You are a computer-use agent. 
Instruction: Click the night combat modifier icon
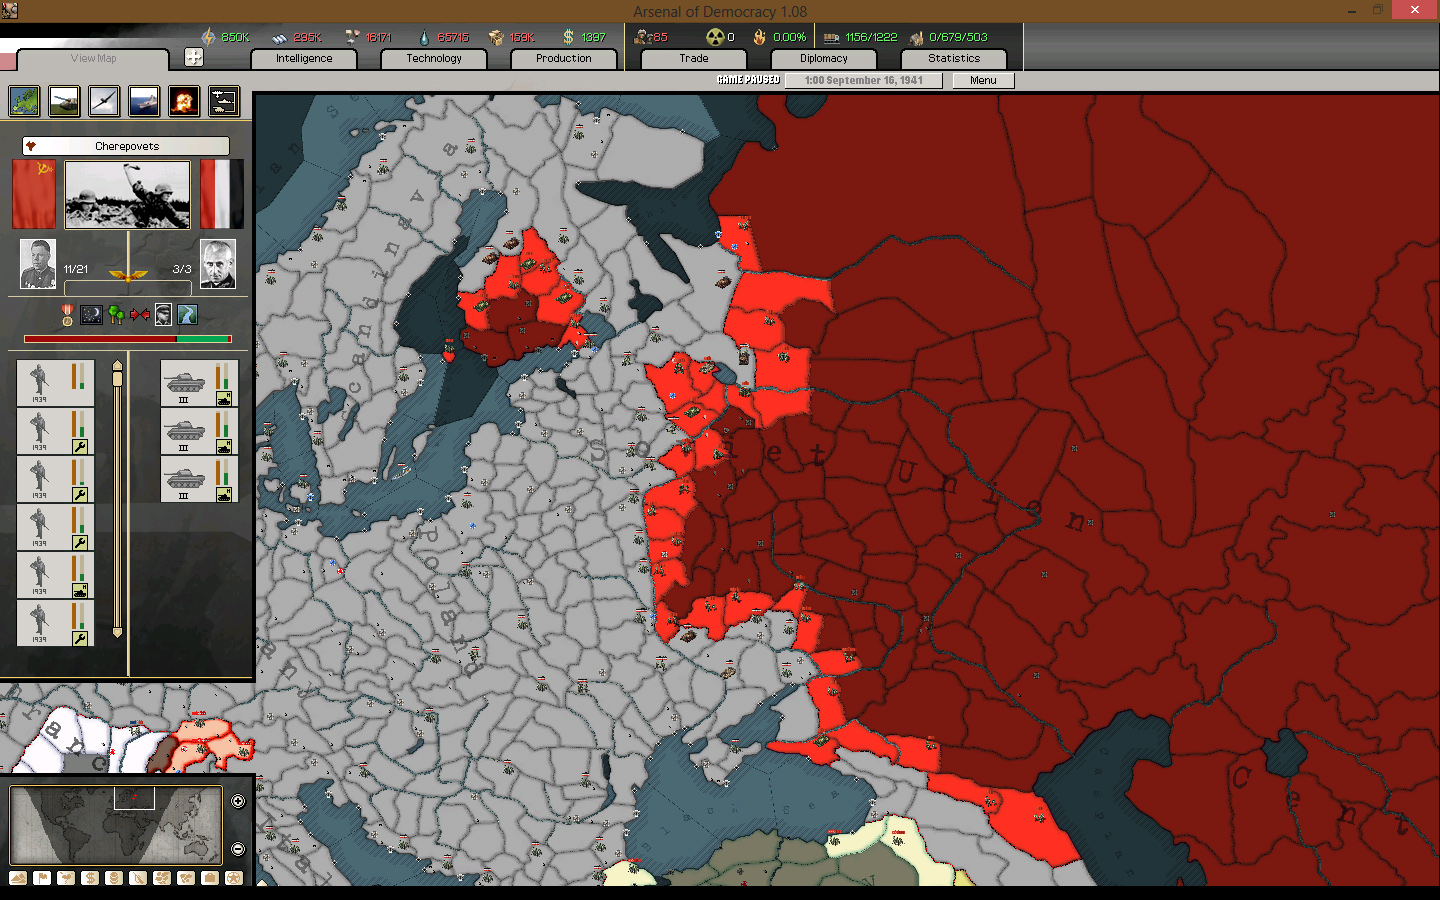(x=91, y=315)
